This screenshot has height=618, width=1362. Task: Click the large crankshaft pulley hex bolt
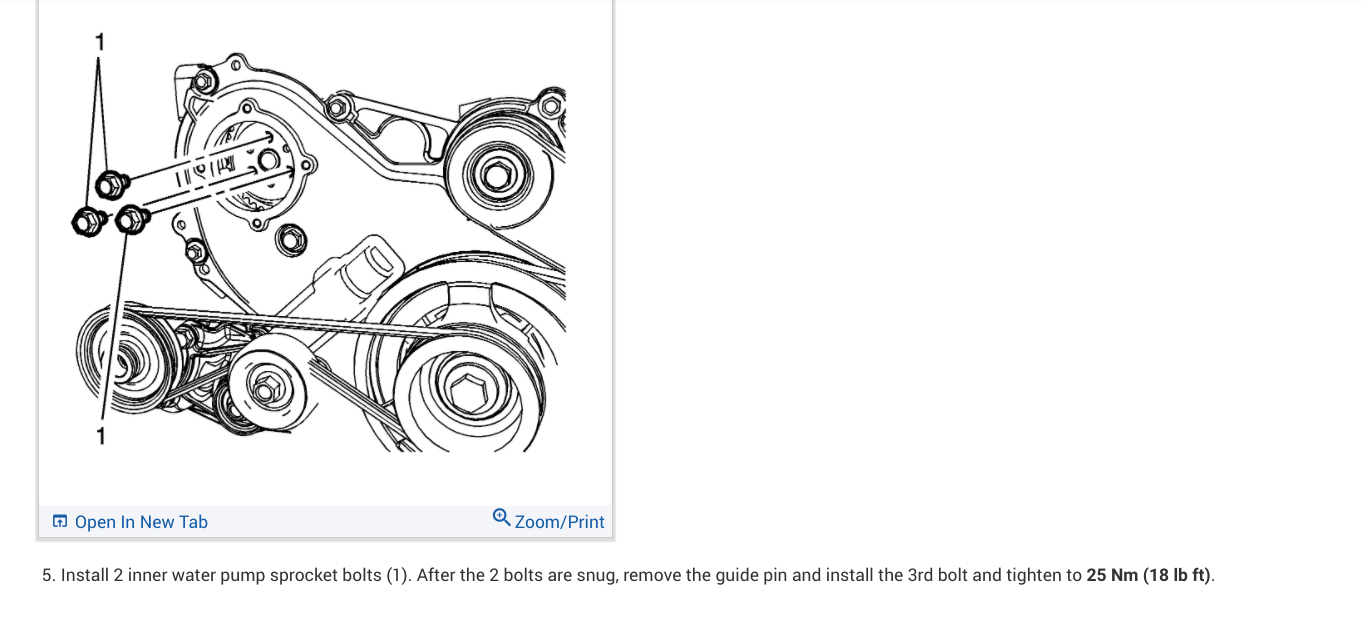pos(467,392)
